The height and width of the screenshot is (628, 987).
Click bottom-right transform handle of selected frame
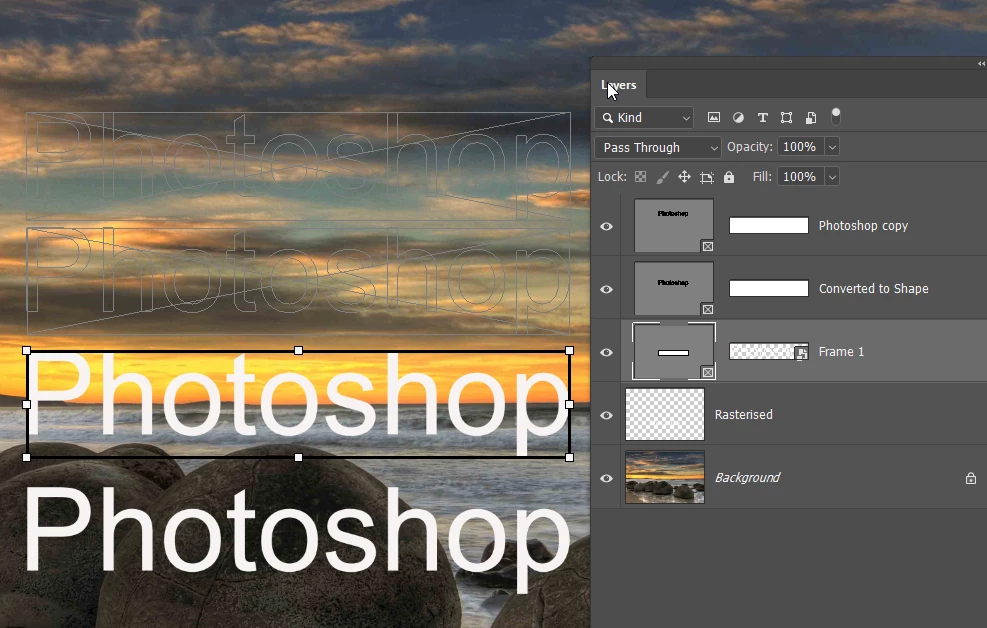click(570, 457)
